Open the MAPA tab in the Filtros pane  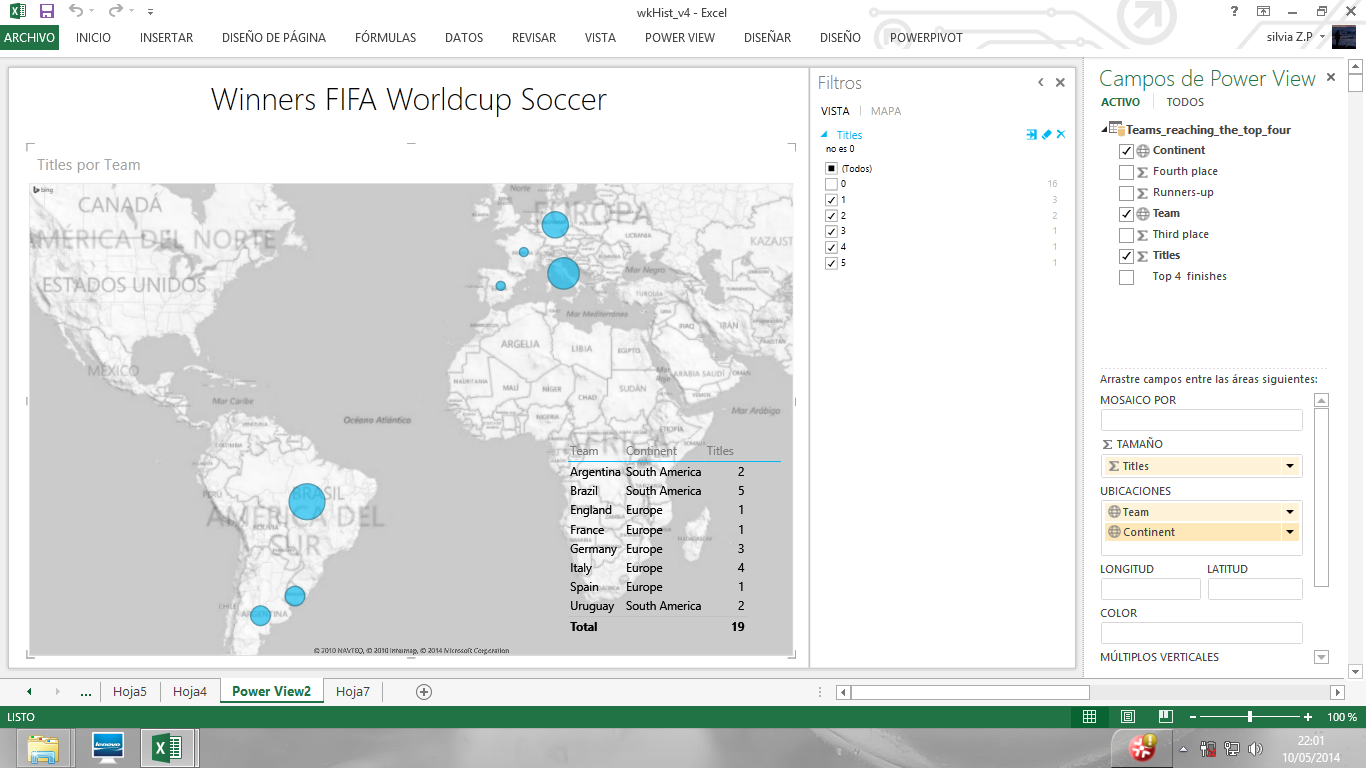pyautogui.click(x=886, y=110)
